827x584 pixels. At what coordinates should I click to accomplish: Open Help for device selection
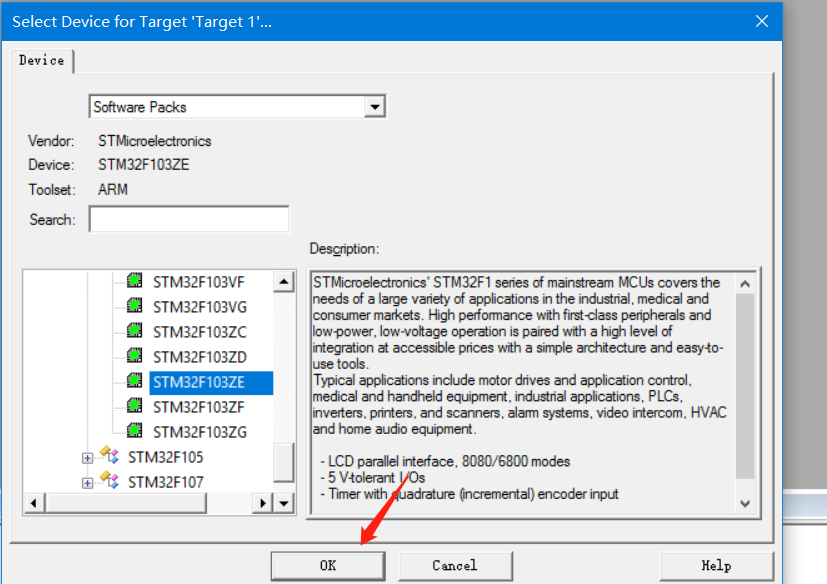(x=716, y=566)
